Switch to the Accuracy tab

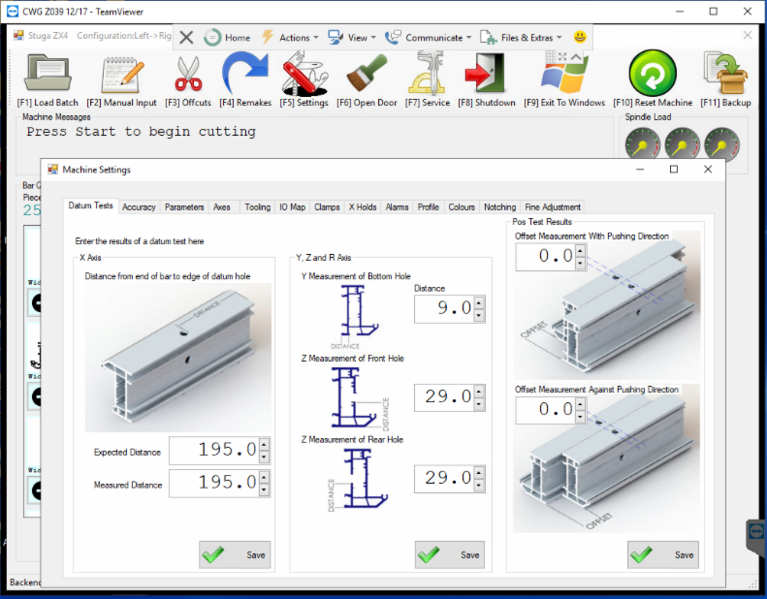[x=138, y=207]
